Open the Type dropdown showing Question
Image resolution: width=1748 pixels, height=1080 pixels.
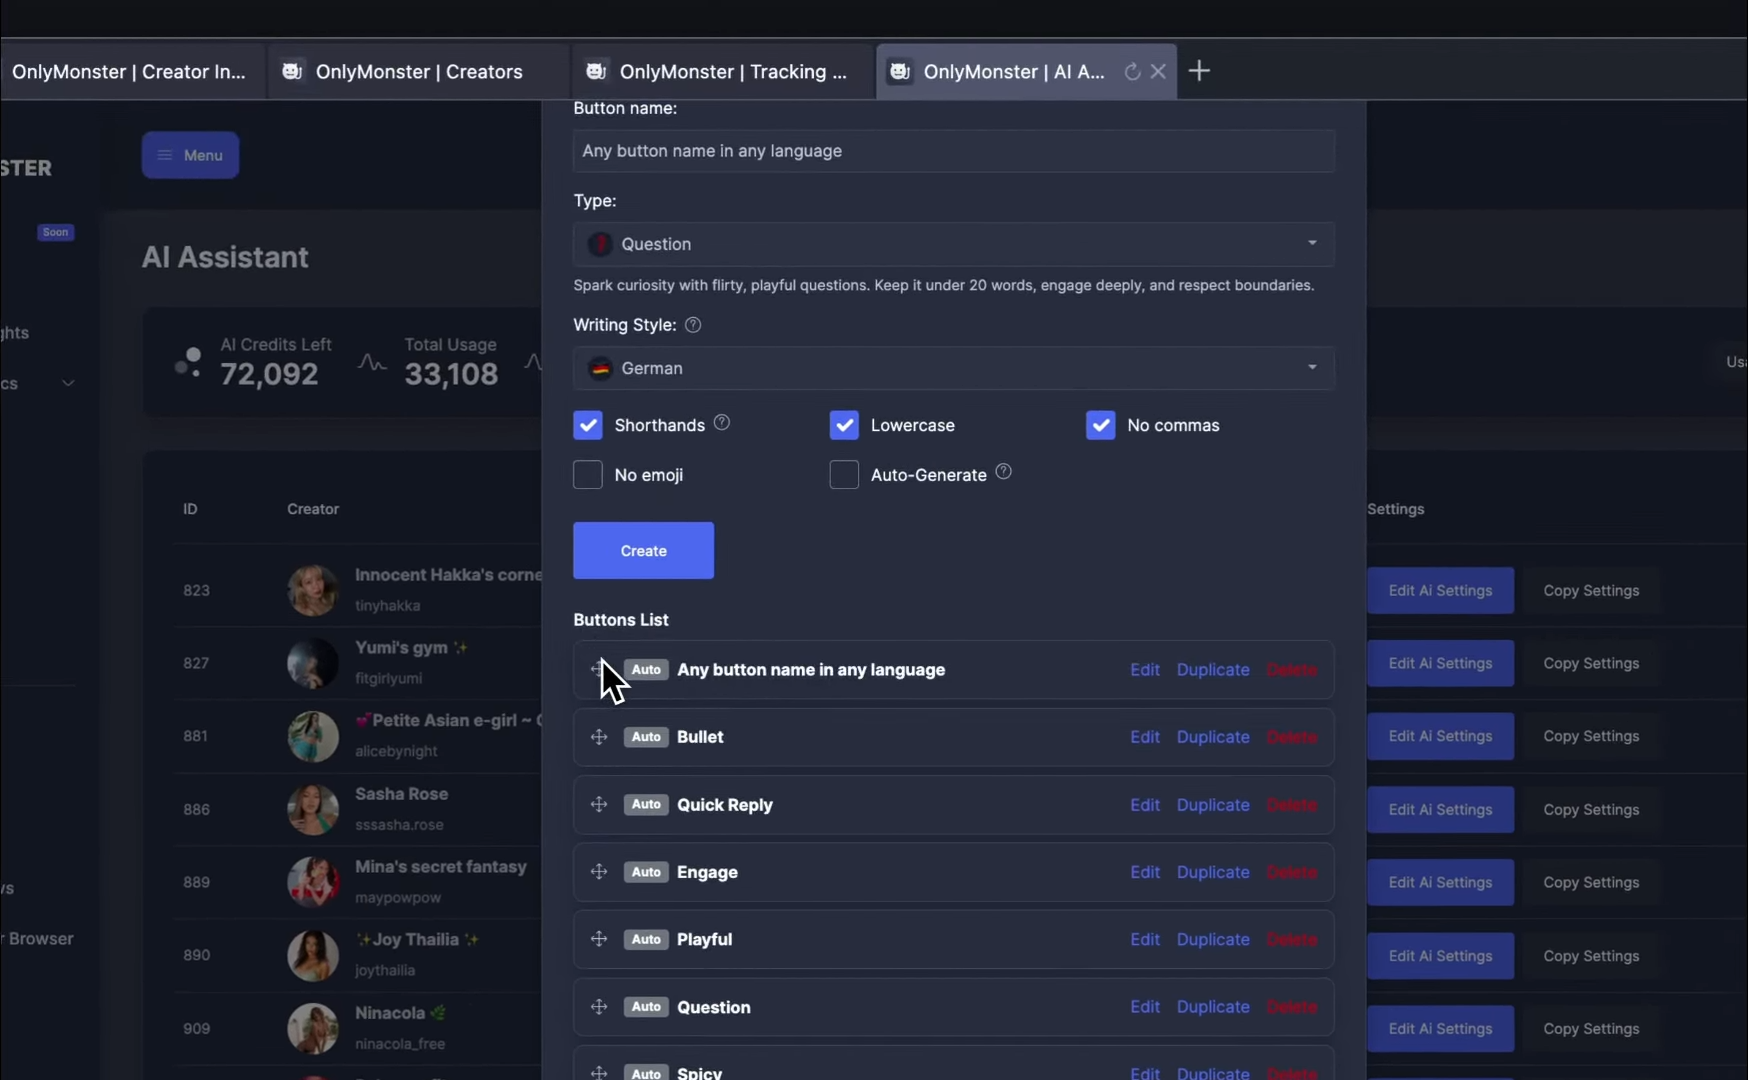[953, 244]
